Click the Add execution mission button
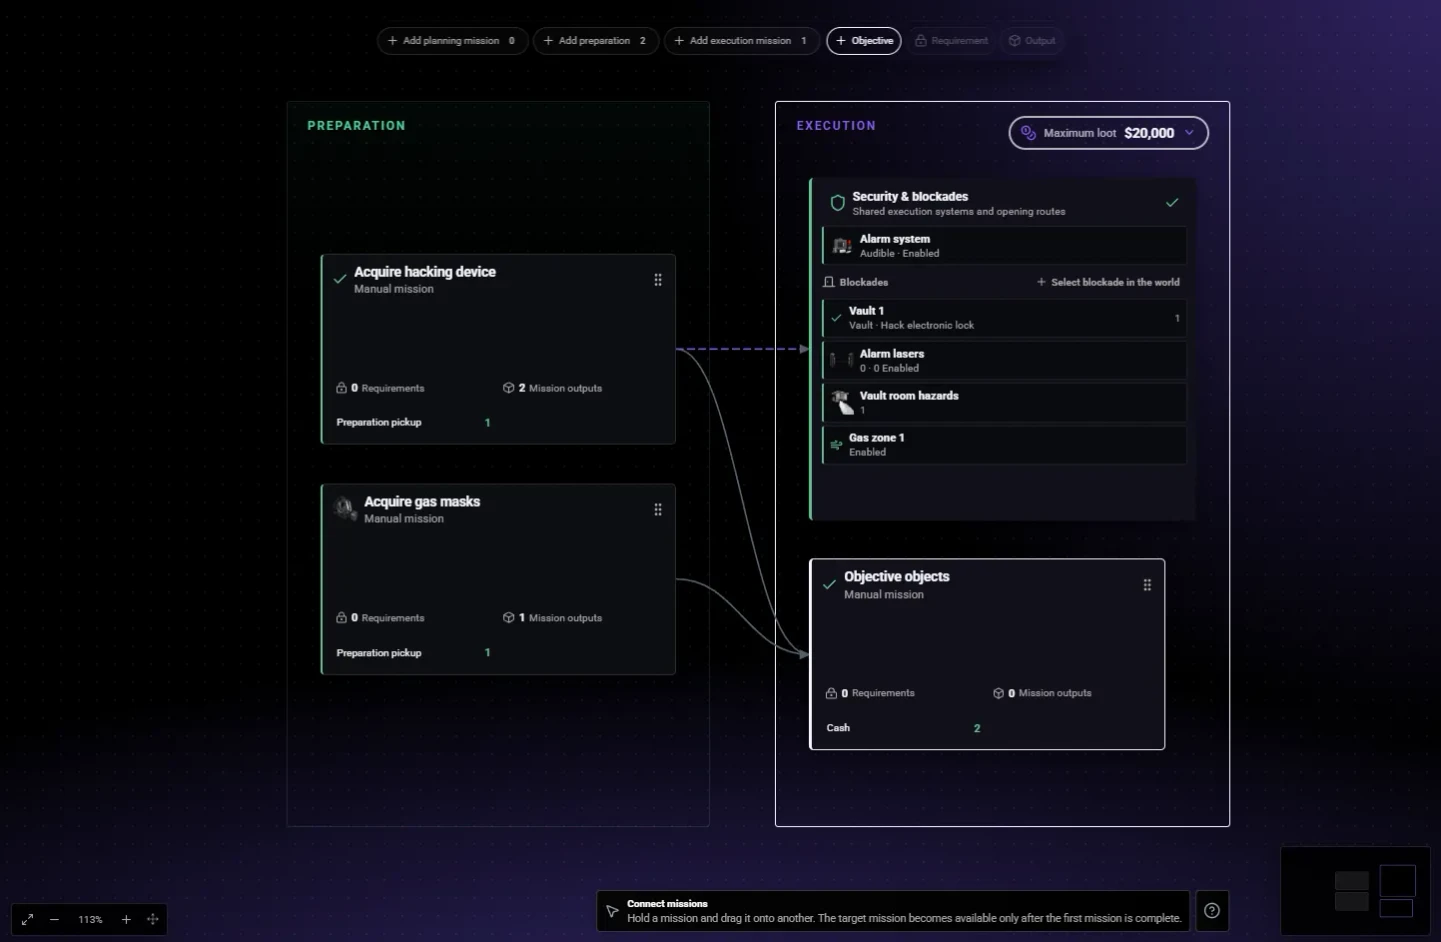This screenshot has height=942, width=1441. (741, 41)
